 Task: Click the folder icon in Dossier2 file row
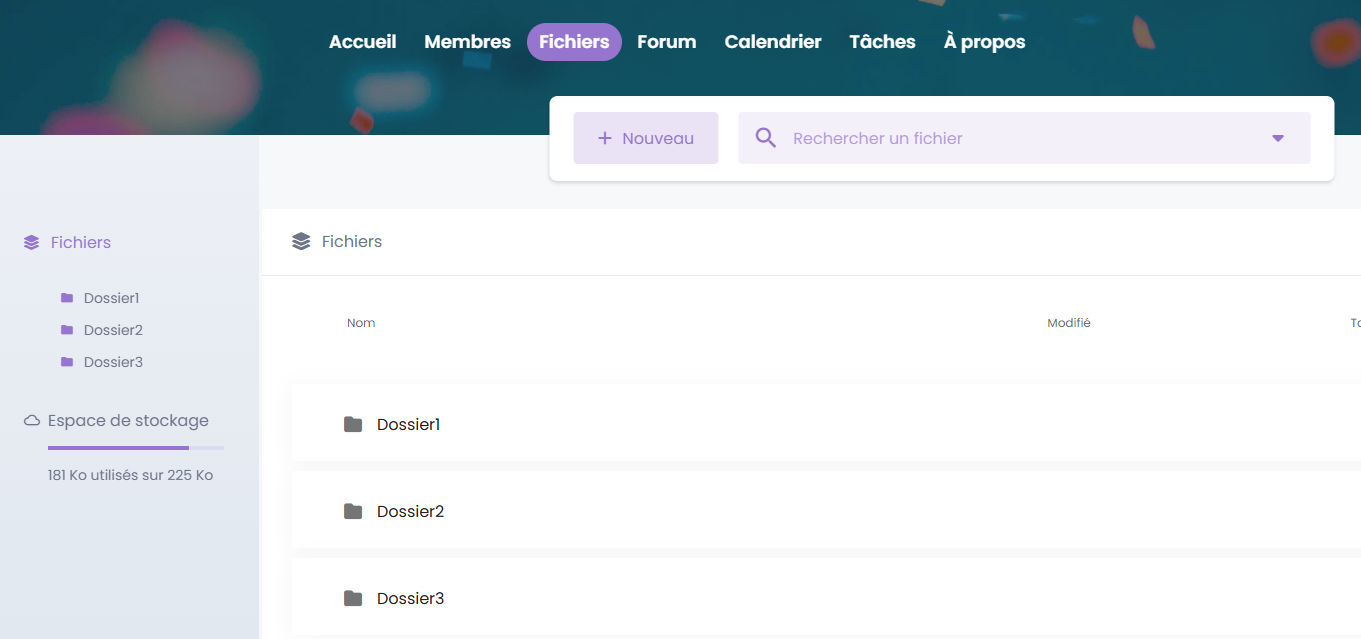[353, 511]
